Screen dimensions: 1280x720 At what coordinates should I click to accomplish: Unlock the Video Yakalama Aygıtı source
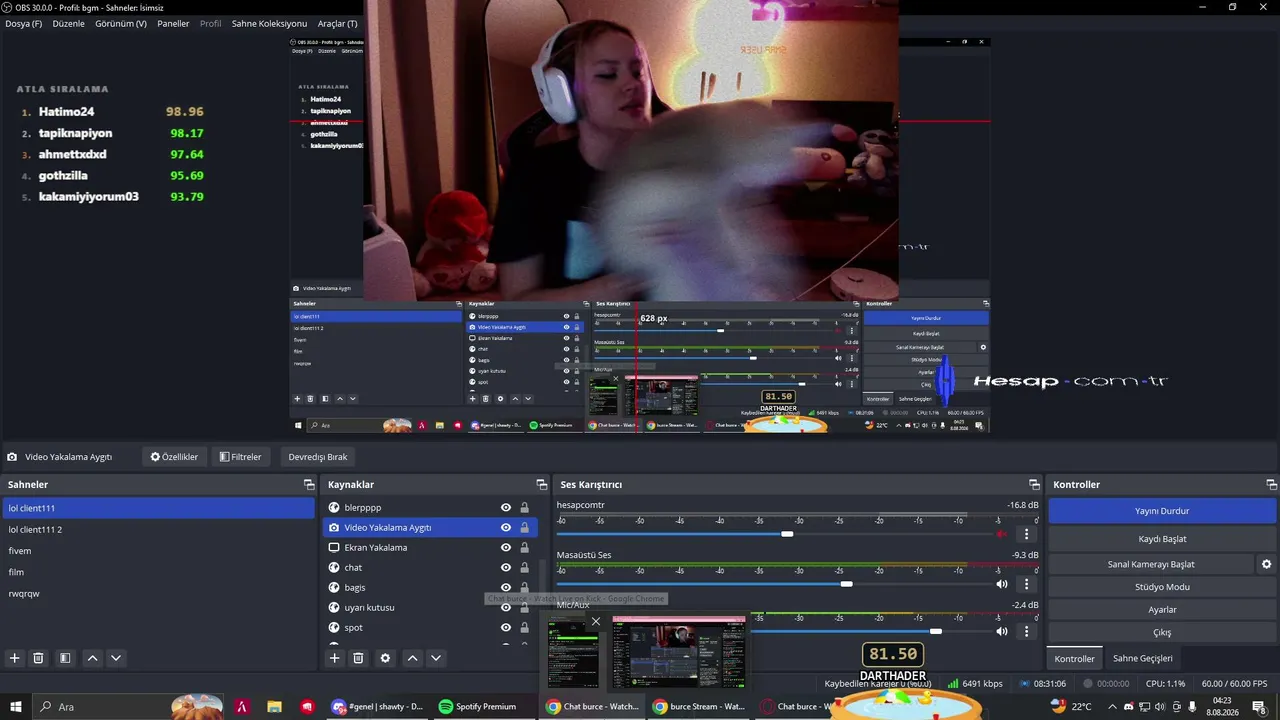pos(524,528)
